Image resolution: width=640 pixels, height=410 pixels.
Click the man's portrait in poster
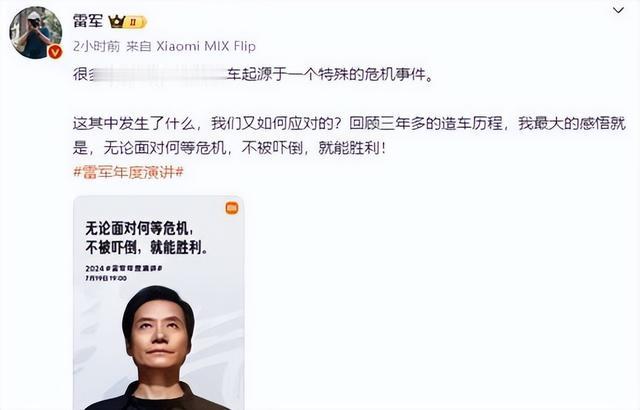pyautogui.click(x=158, y=348)
